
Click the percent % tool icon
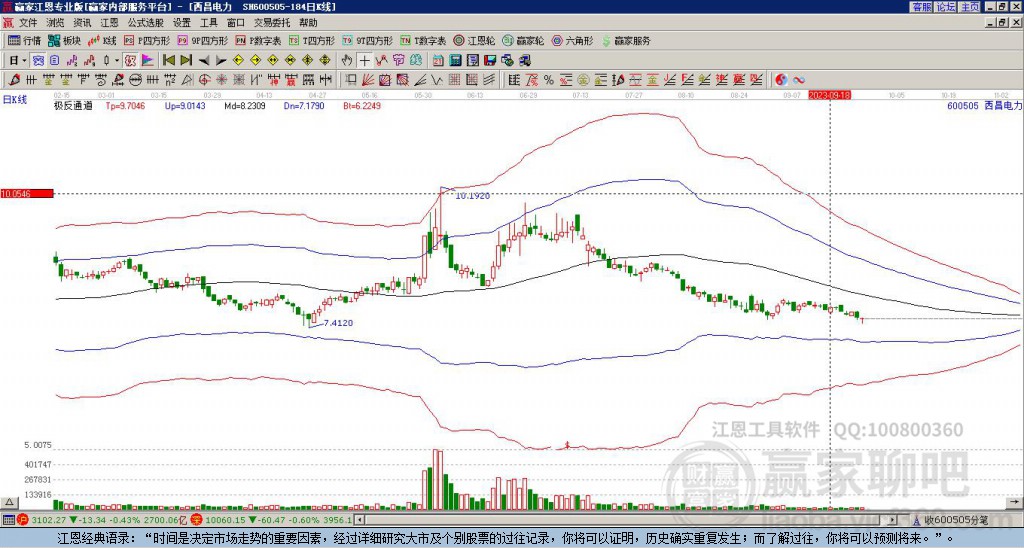(549, 80)
